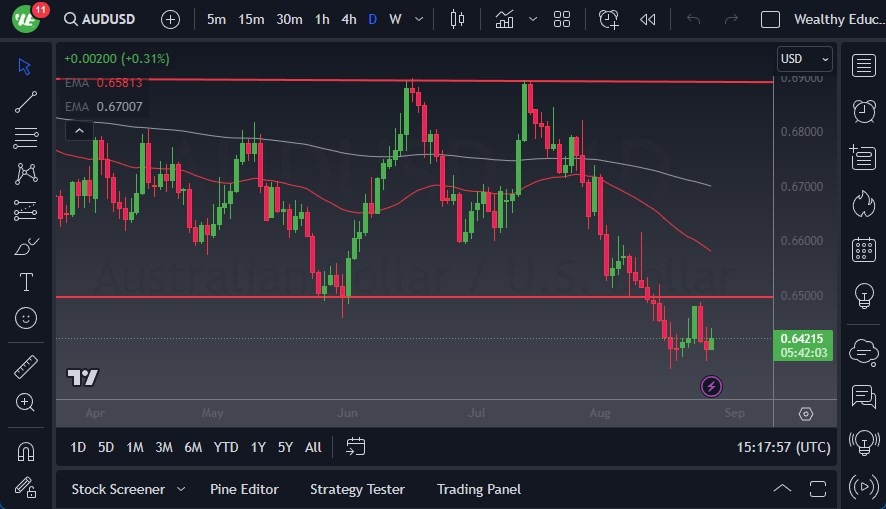Image resolution: width=886 pixels, height=509 pixels.
Task: Toggle lock all drawing tools
Action: [26, 487]
